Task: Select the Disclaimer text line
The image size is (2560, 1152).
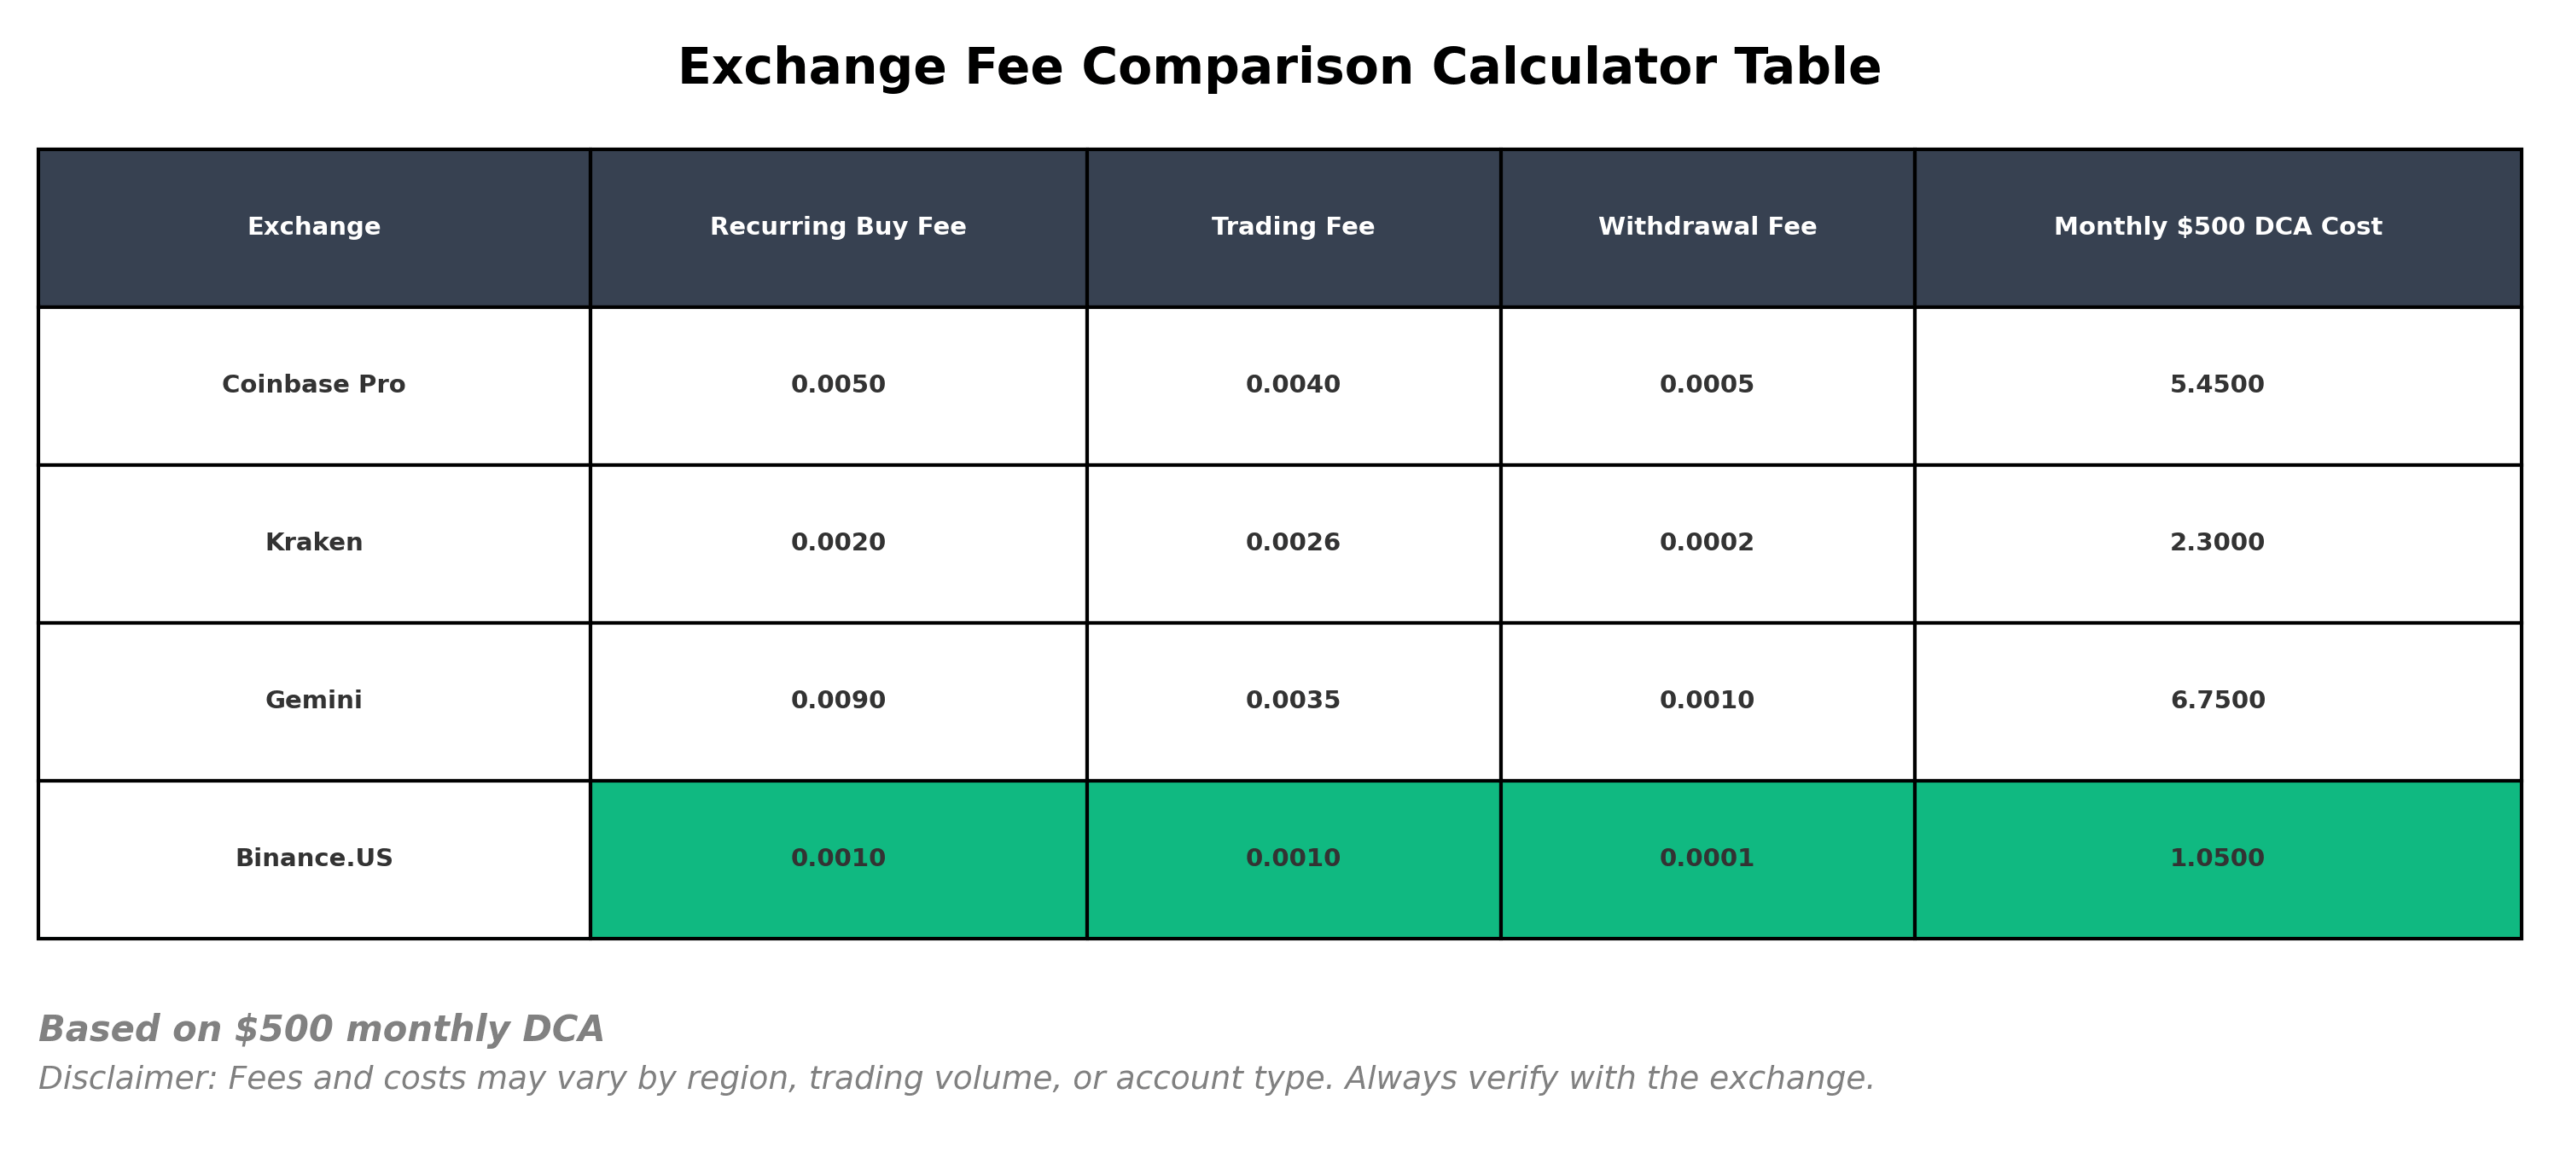Action: [x=955, y=1079]
